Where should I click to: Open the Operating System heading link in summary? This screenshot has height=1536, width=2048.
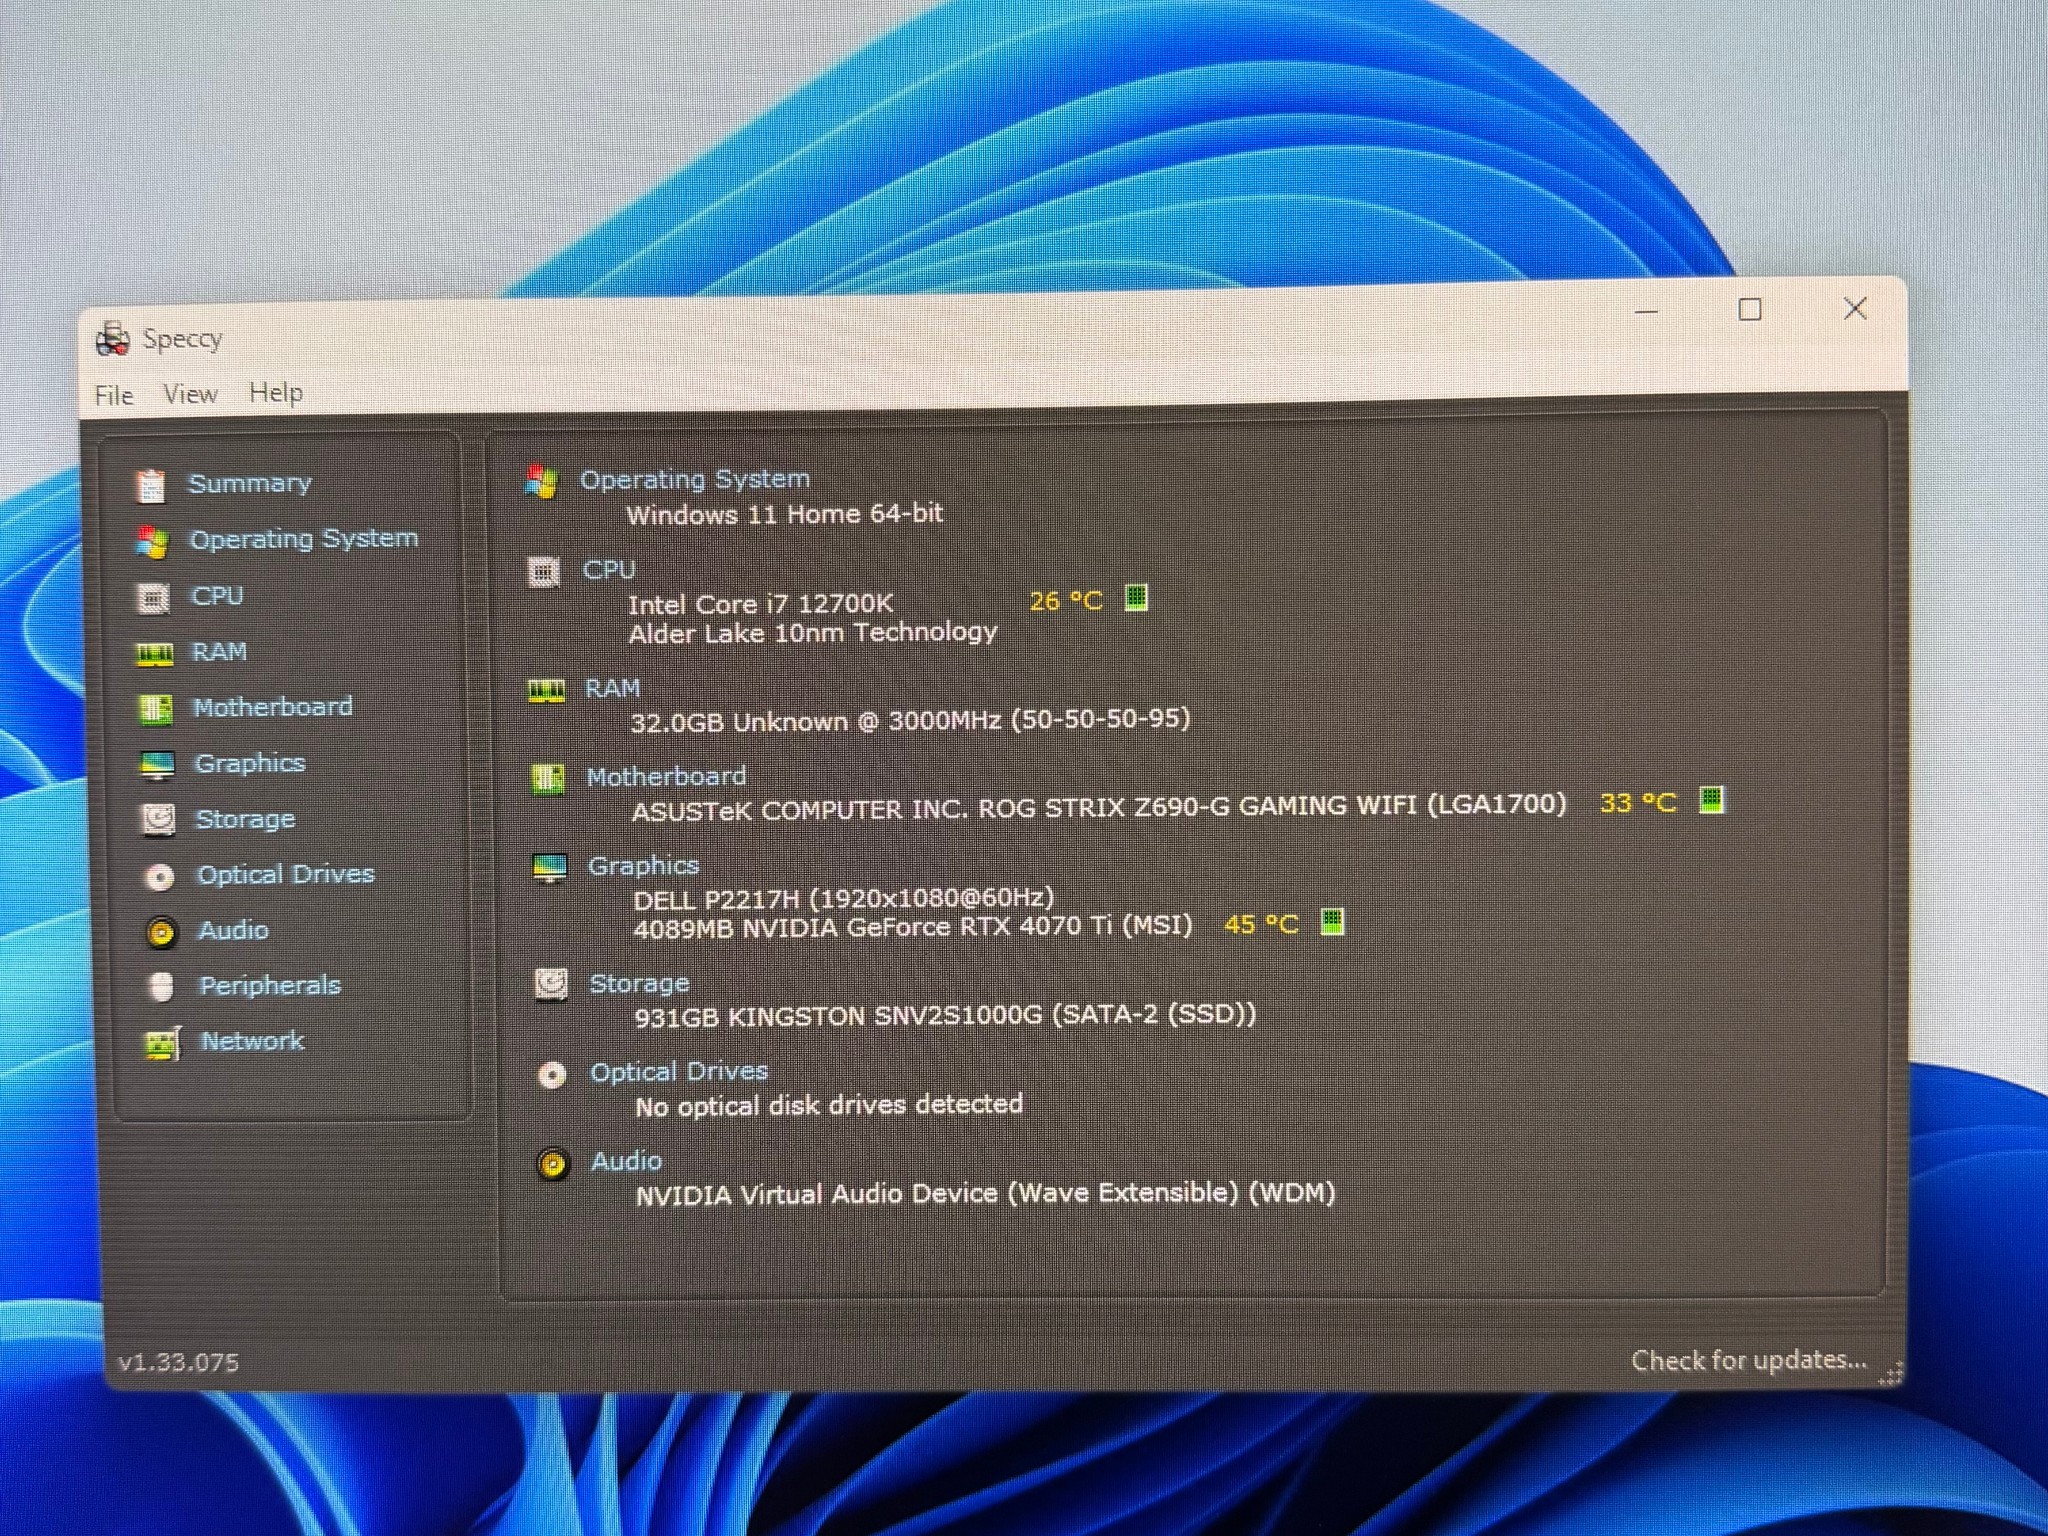click(x=695, y=480)
